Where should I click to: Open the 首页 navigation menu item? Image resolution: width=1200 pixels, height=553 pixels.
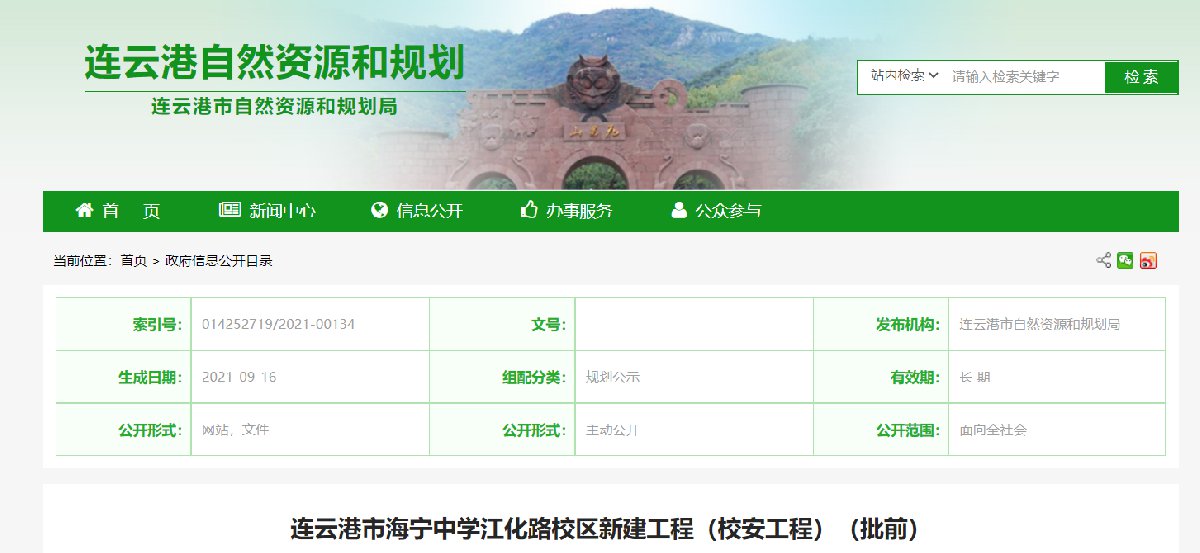tap(118, 211)
